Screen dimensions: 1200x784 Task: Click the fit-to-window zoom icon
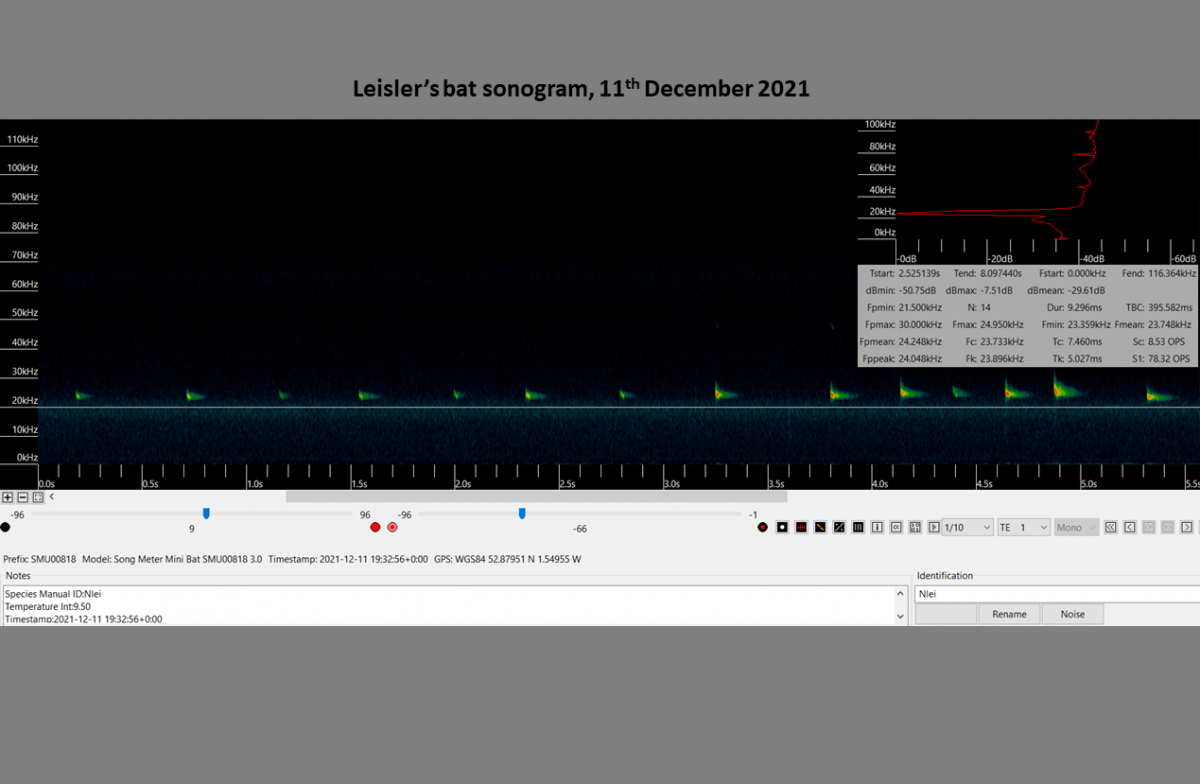(38, 497)
